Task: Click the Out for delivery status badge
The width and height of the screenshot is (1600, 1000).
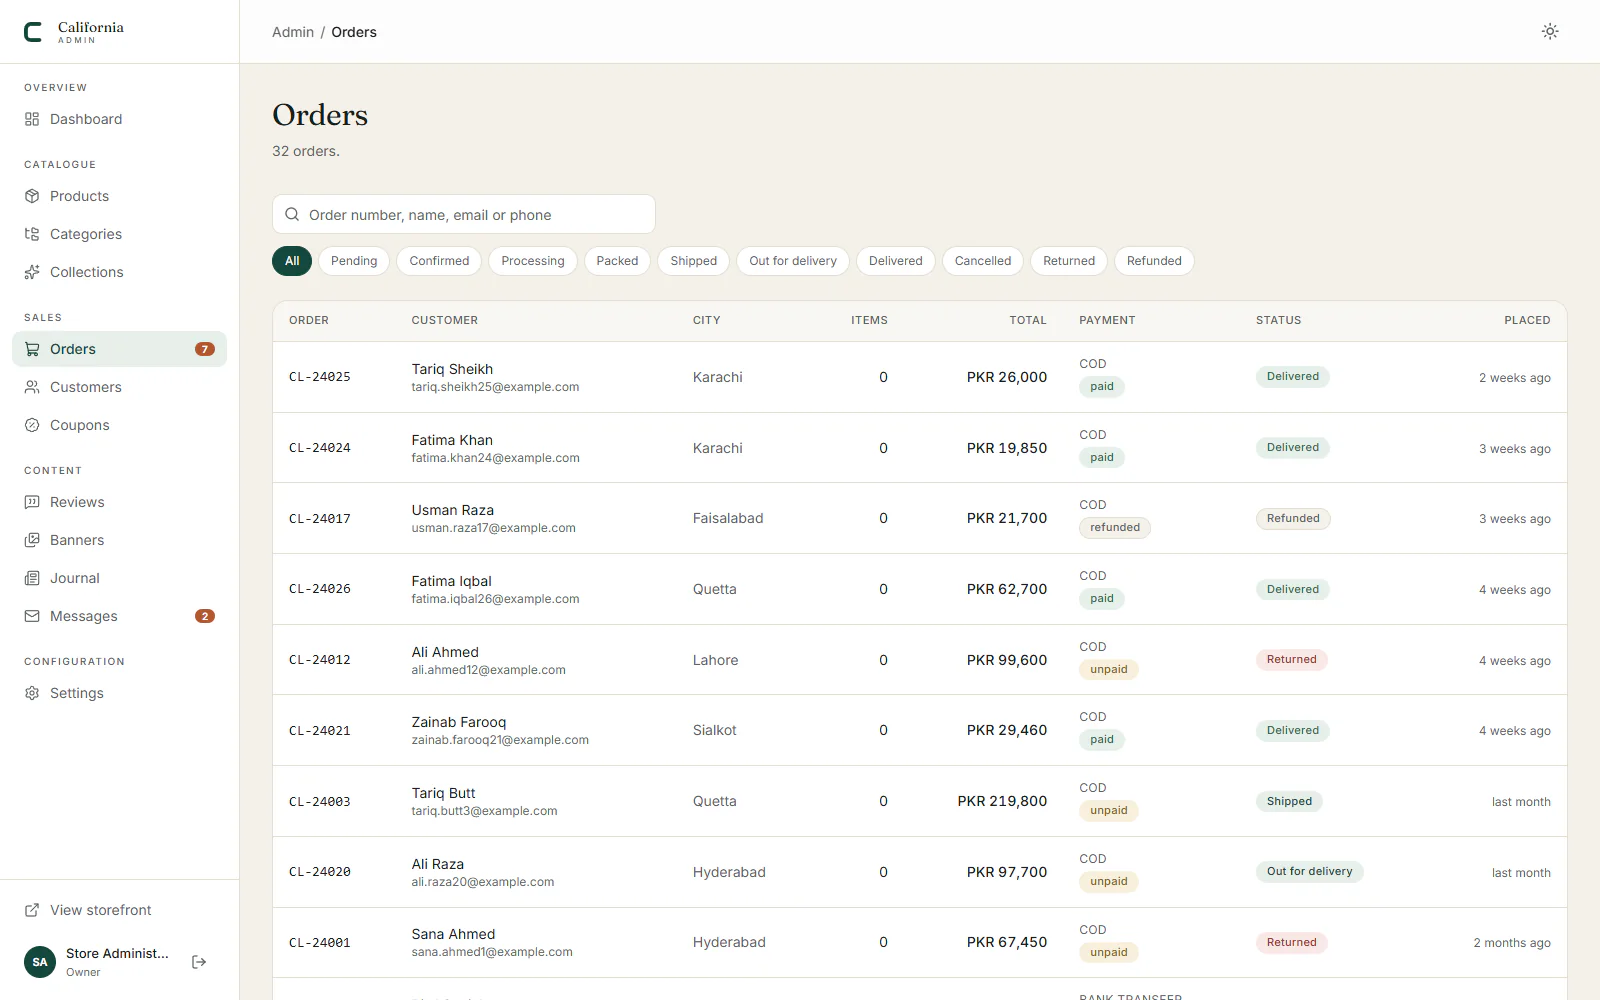Action: pyautogui.click(x=1310, y=872)
